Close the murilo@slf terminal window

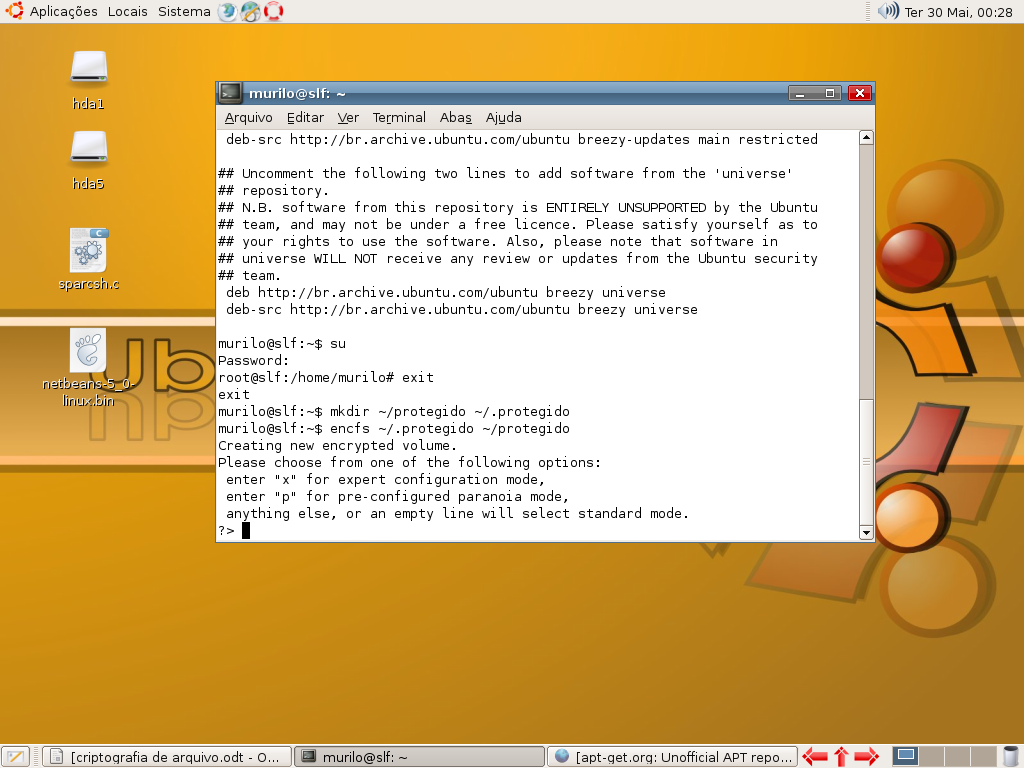pyautogui.click(x=860, y=93)
